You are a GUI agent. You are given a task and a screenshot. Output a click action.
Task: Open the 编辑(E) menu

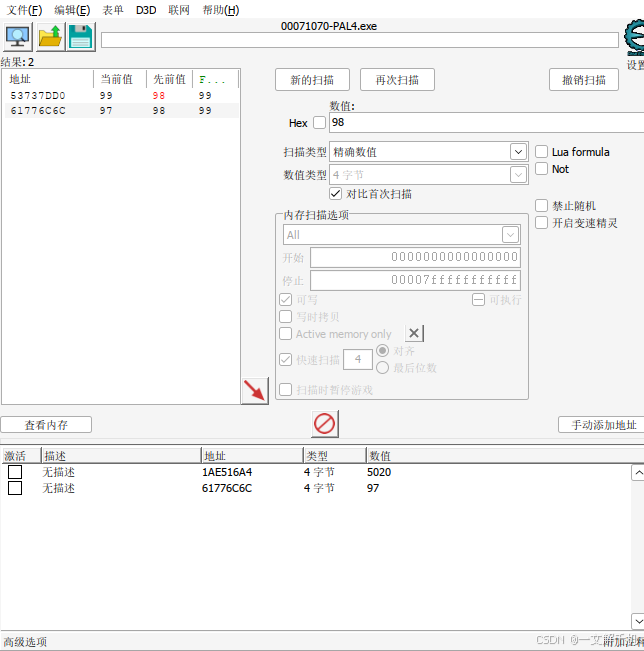72,10
